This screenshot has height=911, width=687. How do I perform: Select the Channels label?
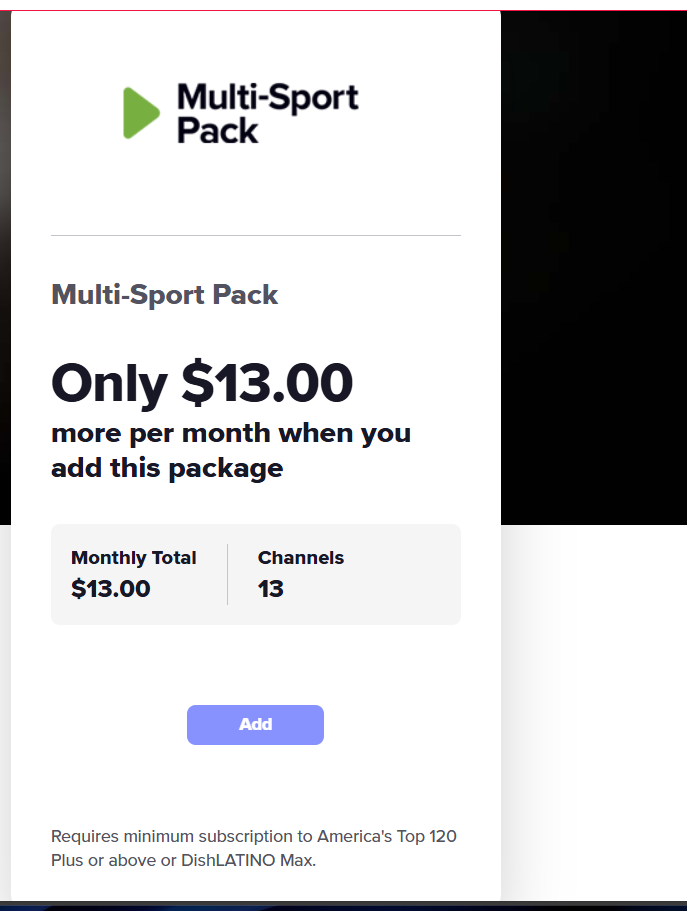pos(301,558)
